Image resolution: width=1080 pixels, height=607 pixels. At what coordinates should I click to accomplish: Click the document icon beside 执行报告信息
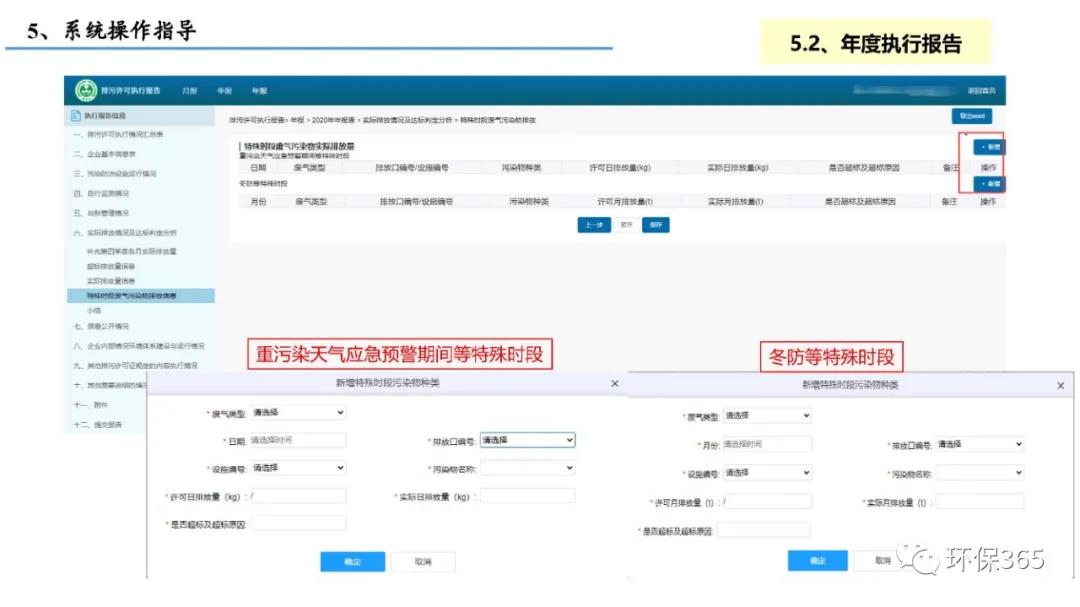click(75, 117)
